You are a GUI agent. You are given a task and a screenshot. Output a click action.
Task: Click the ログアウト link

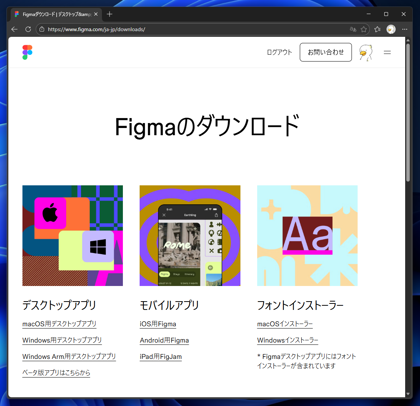[279, 52]
